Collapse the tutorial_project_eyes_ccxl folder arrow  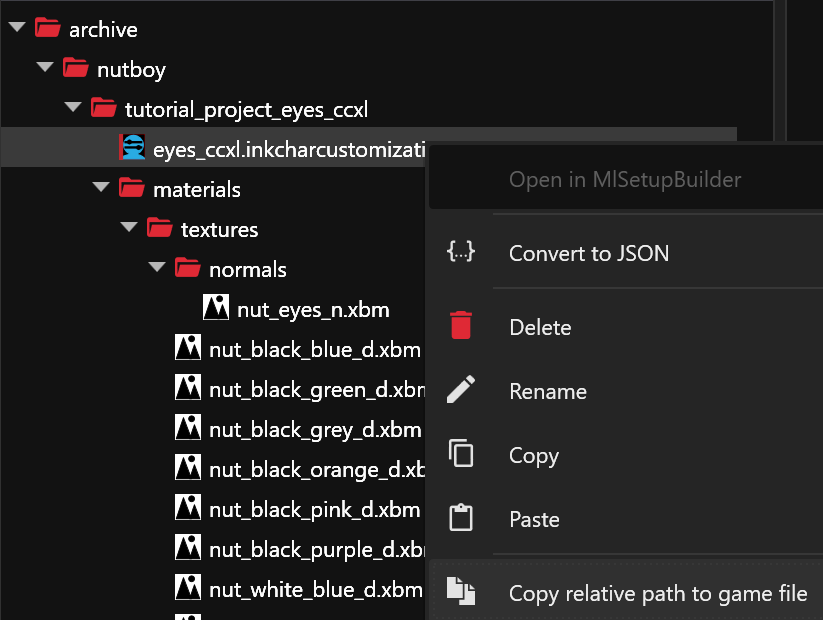[73, 108]
